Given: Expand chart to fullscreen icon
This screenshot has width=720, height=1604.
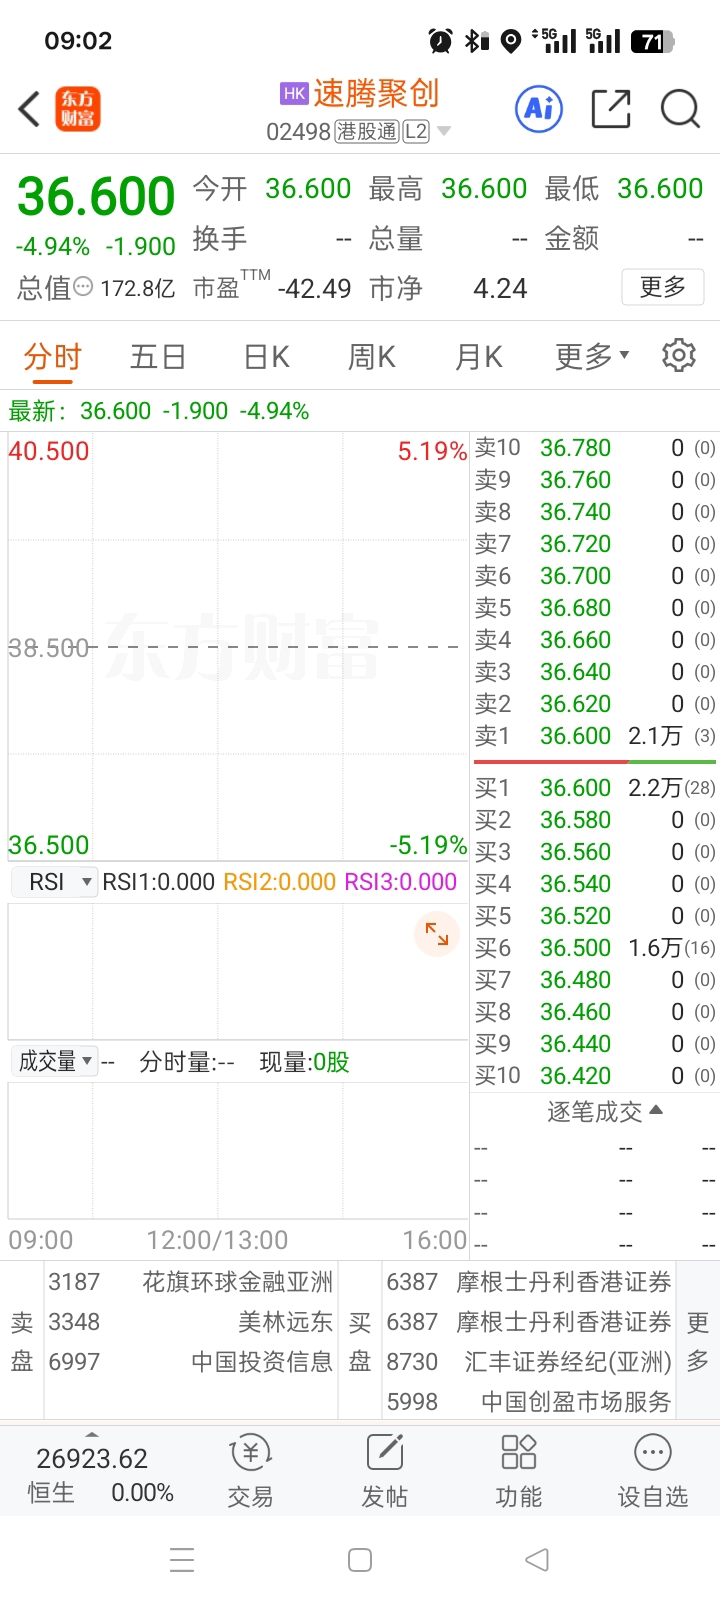Looking at the screenshot, I should [437, 934].
